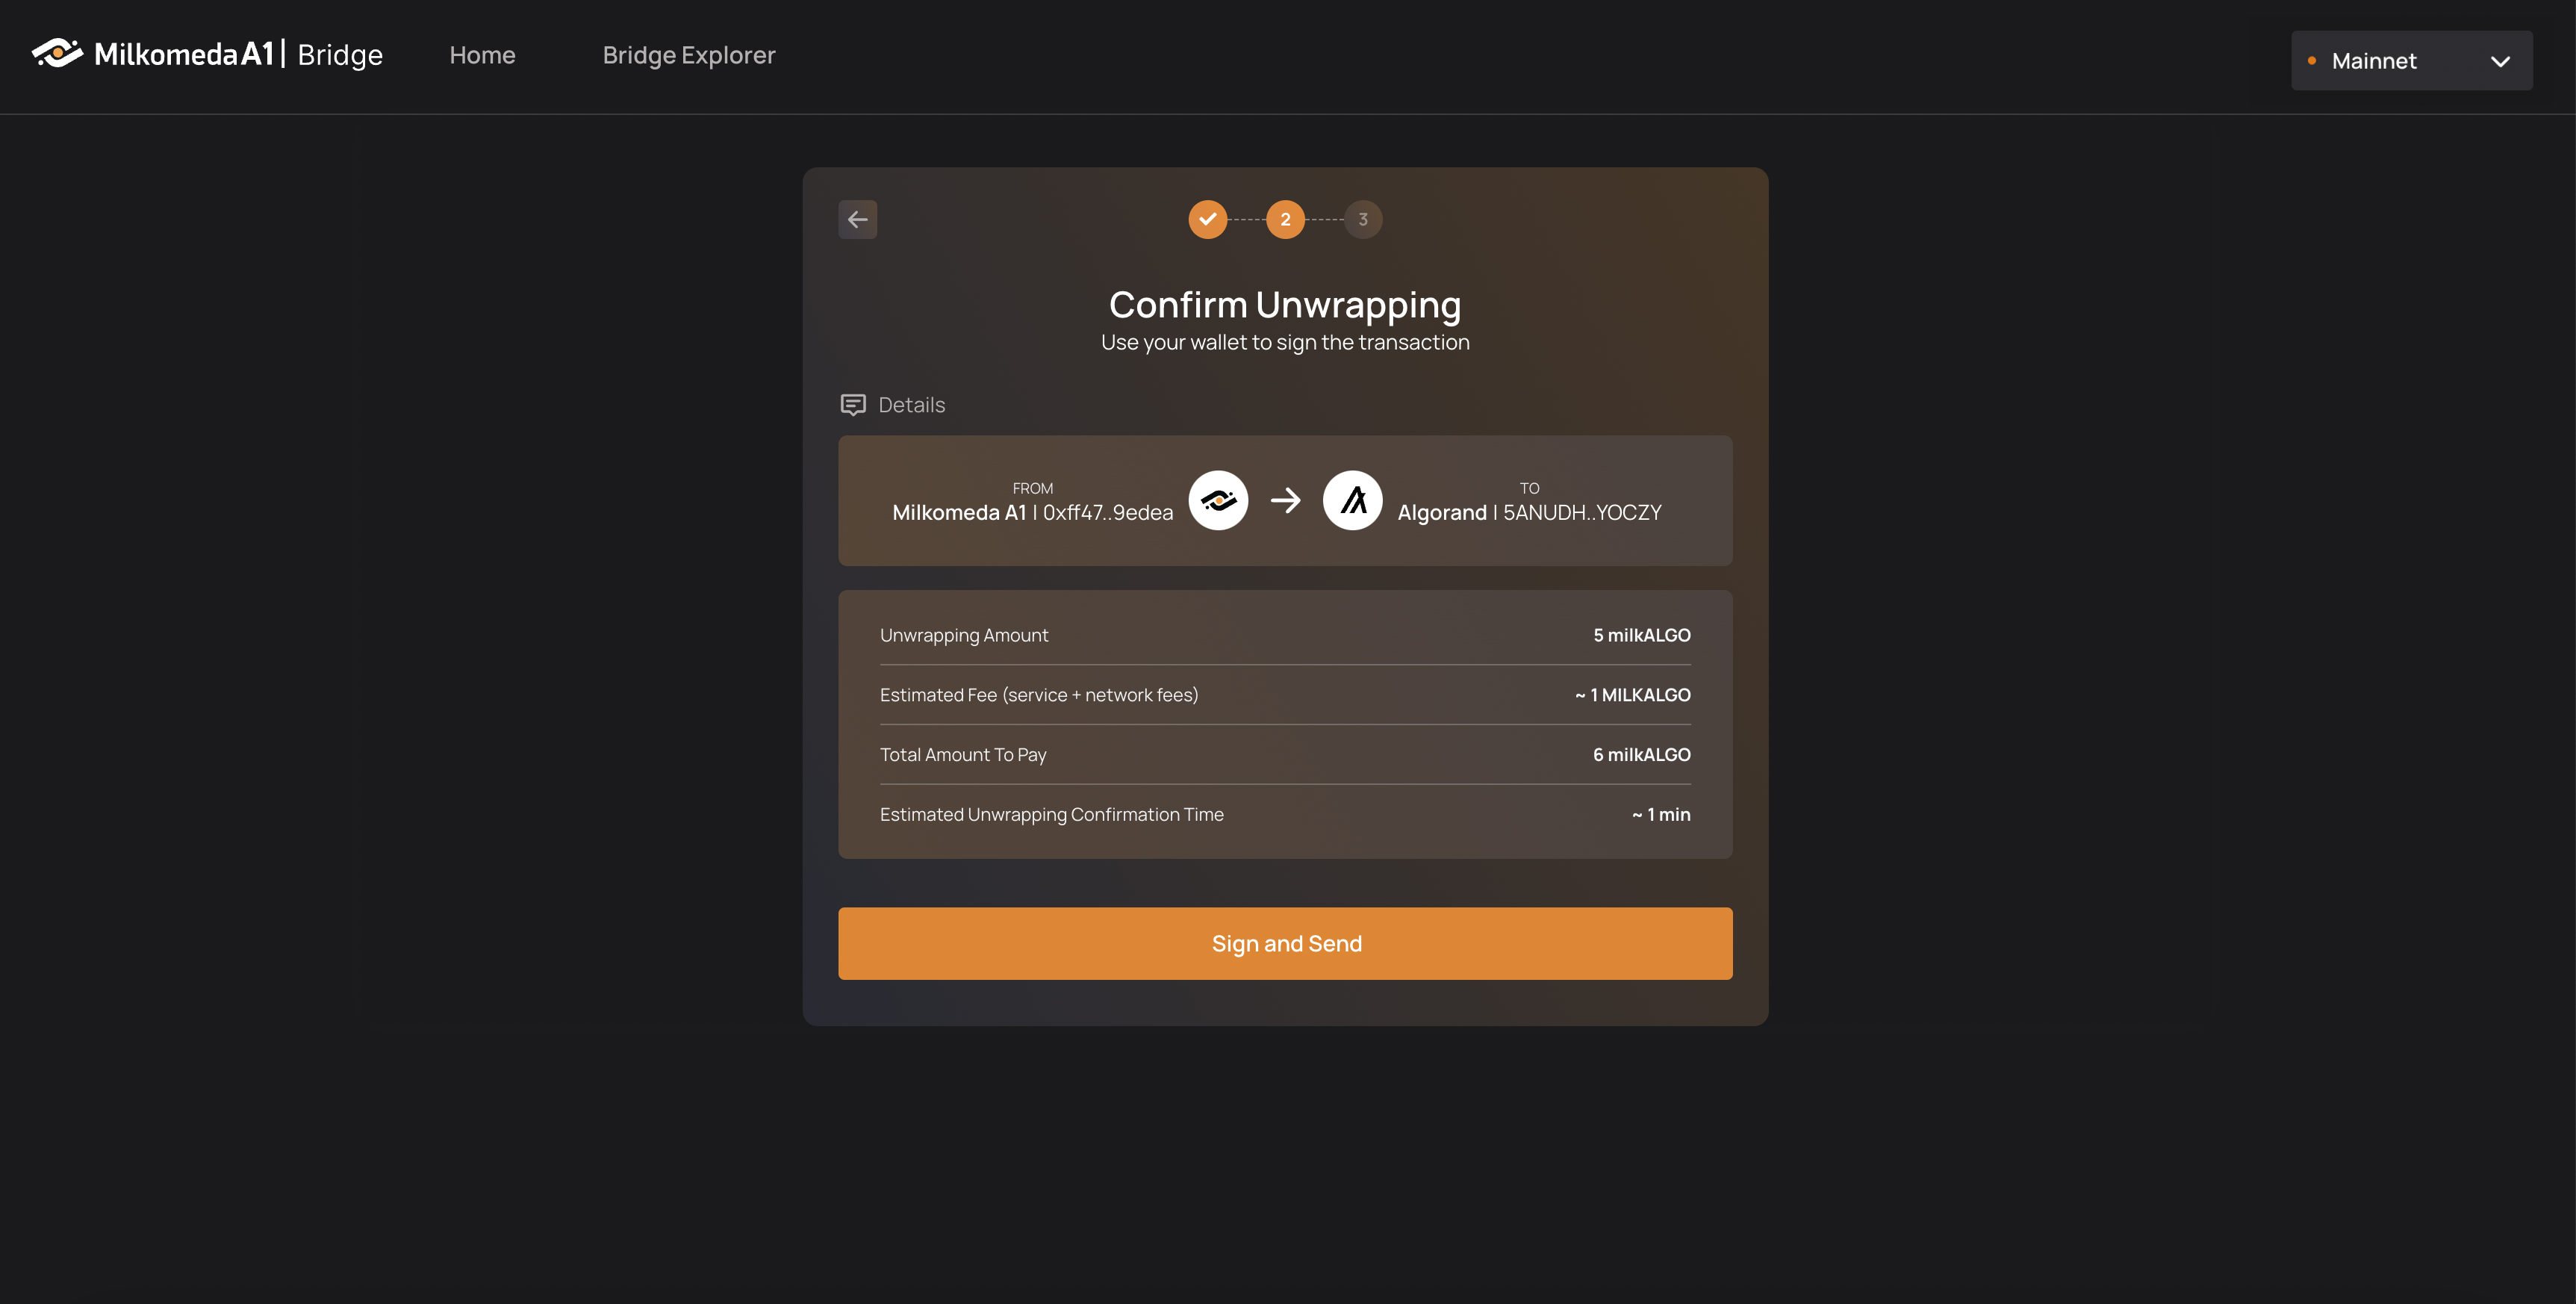Click the arrow between the network icons

1285,500
